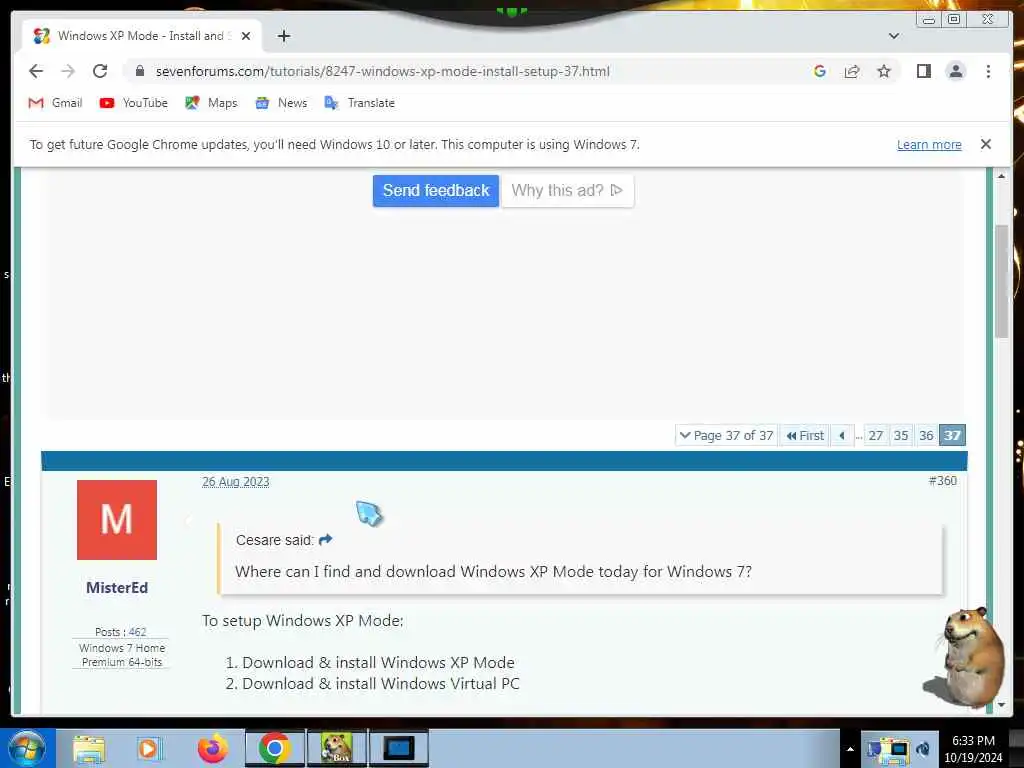Click the address bar URL
The width and height of the screenshot is (1024, 768).
tap(383, 71)
